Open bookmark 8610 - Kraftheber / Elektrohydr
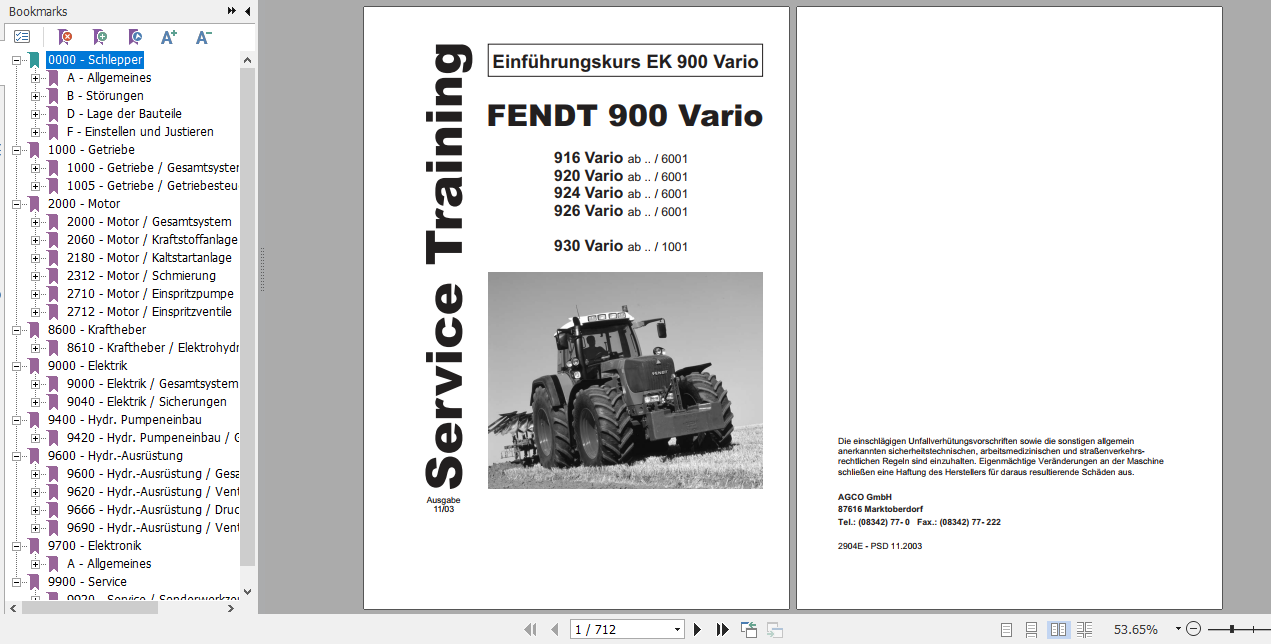 153,348
